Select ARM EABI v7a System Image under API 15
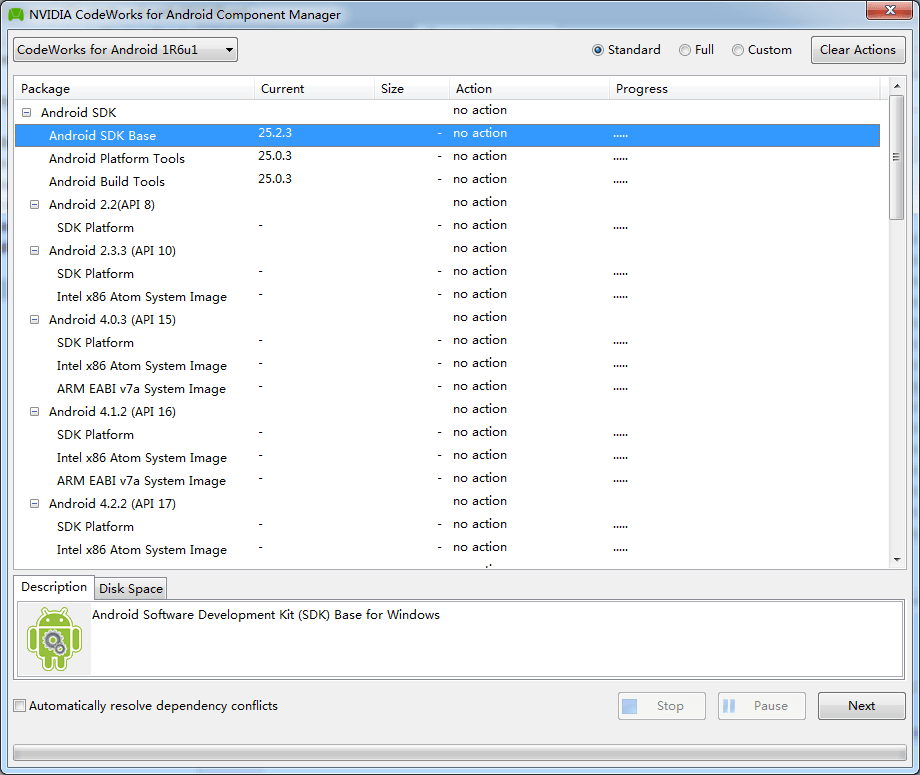This screenshot has width=920, height=775. (447, 388)
